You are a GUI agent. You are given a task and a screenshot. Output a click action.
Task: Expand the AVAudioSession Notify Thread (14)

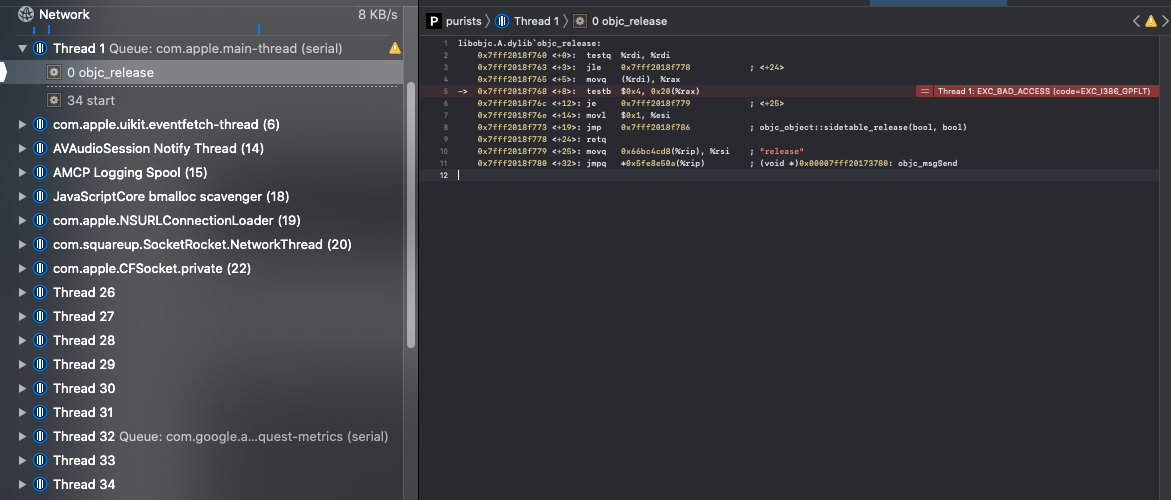(x=23, y=148)
